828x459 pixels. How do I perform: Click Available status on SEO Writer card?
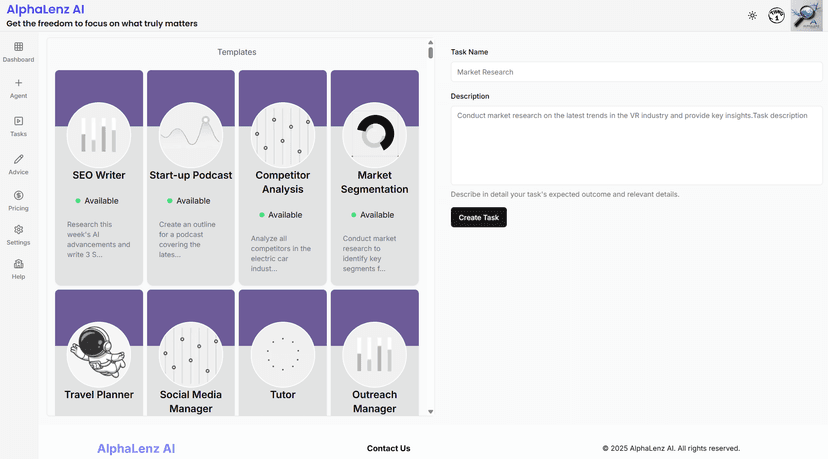tap(97, 201)
